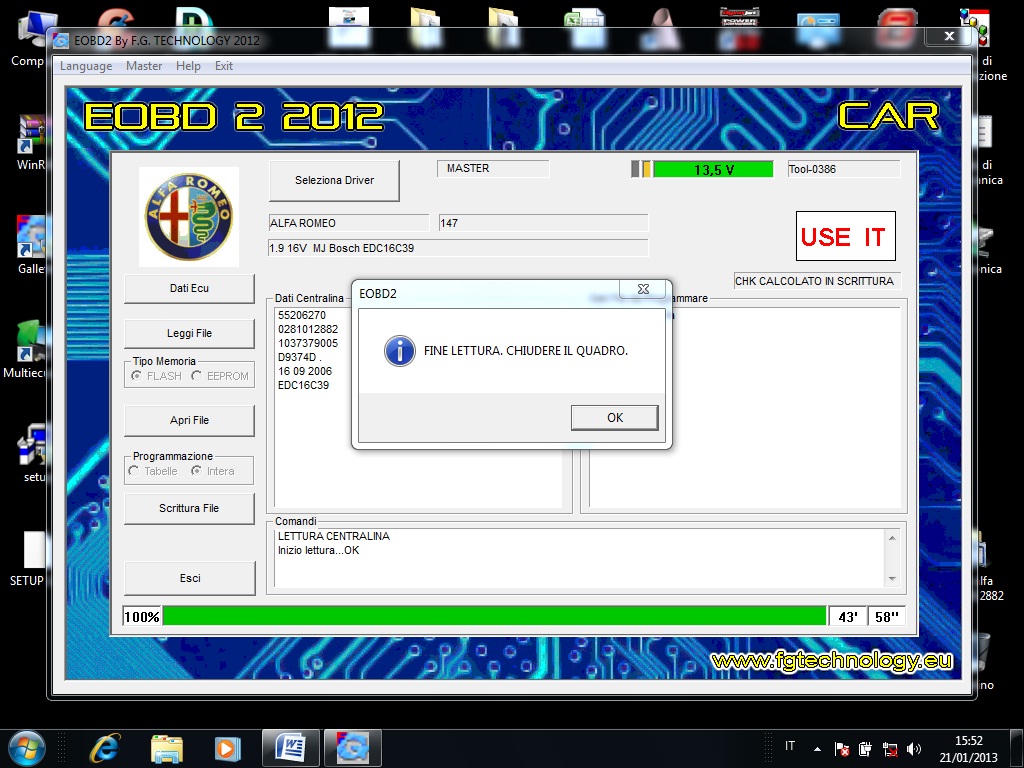
Task: Click the 1037379005 line in Dati Centralina
Action: (308, 344)
